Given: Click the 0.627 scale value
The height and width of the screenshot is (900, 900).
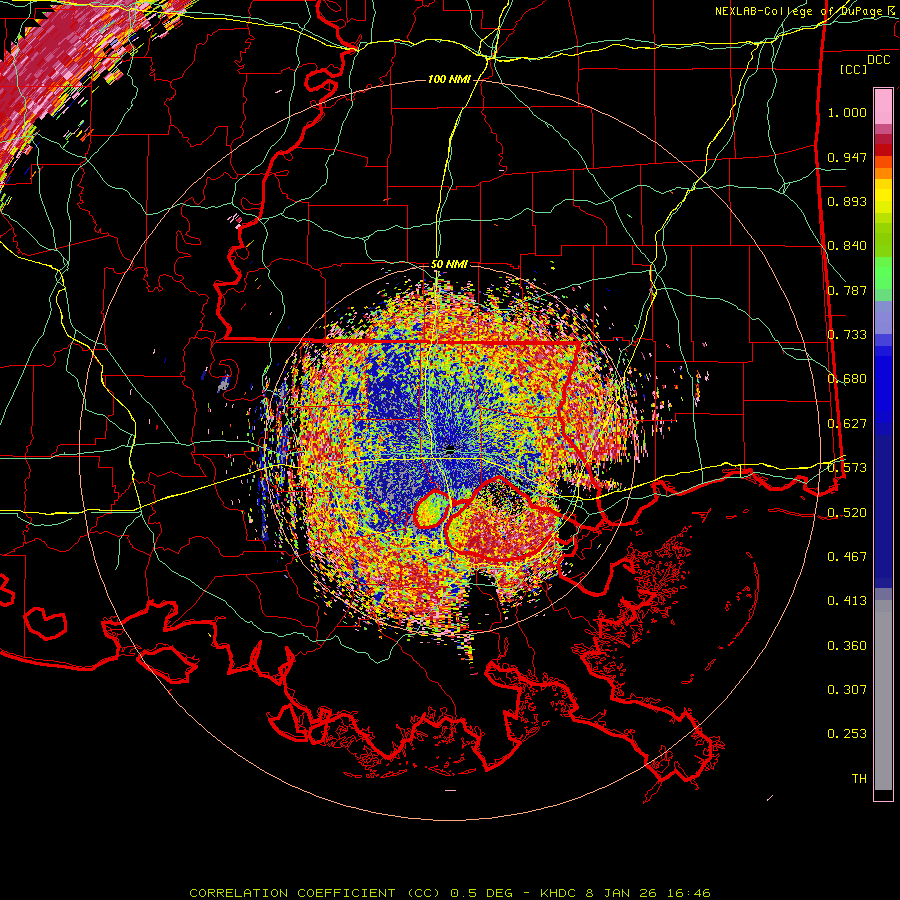Looking at the screenshot, I should 847,424.
